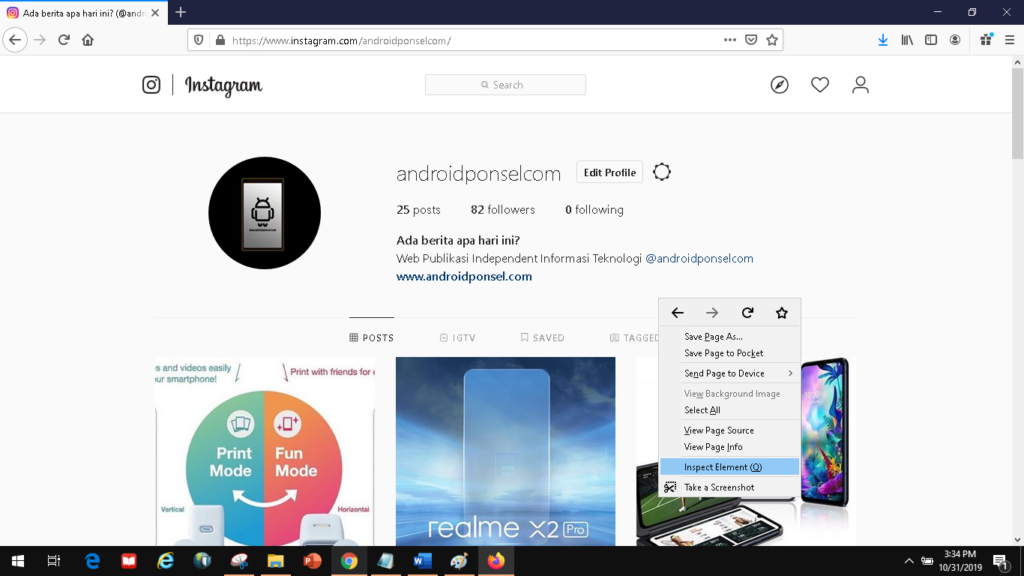Screen dimensions: 1024x576
Task: Open the @androidponselcom mention link
Action: point(699,259)
